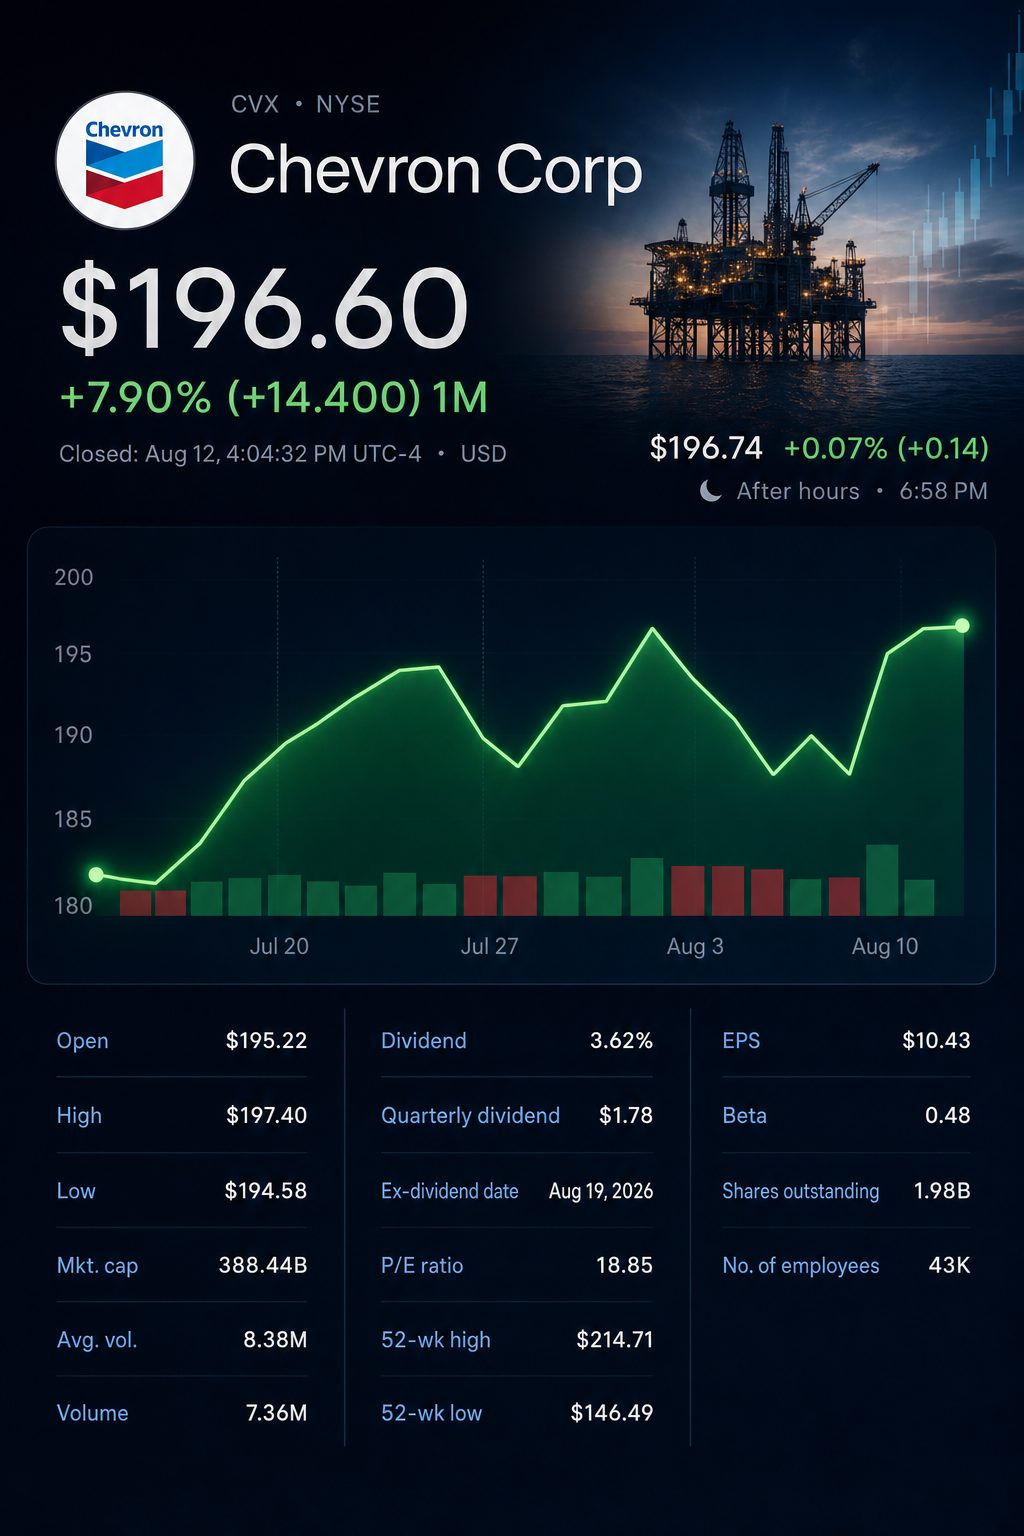Viewport: 1024px width, 1536px height.
Task: Click the $196.74 after-hours price
Action: tap(706, 448)
